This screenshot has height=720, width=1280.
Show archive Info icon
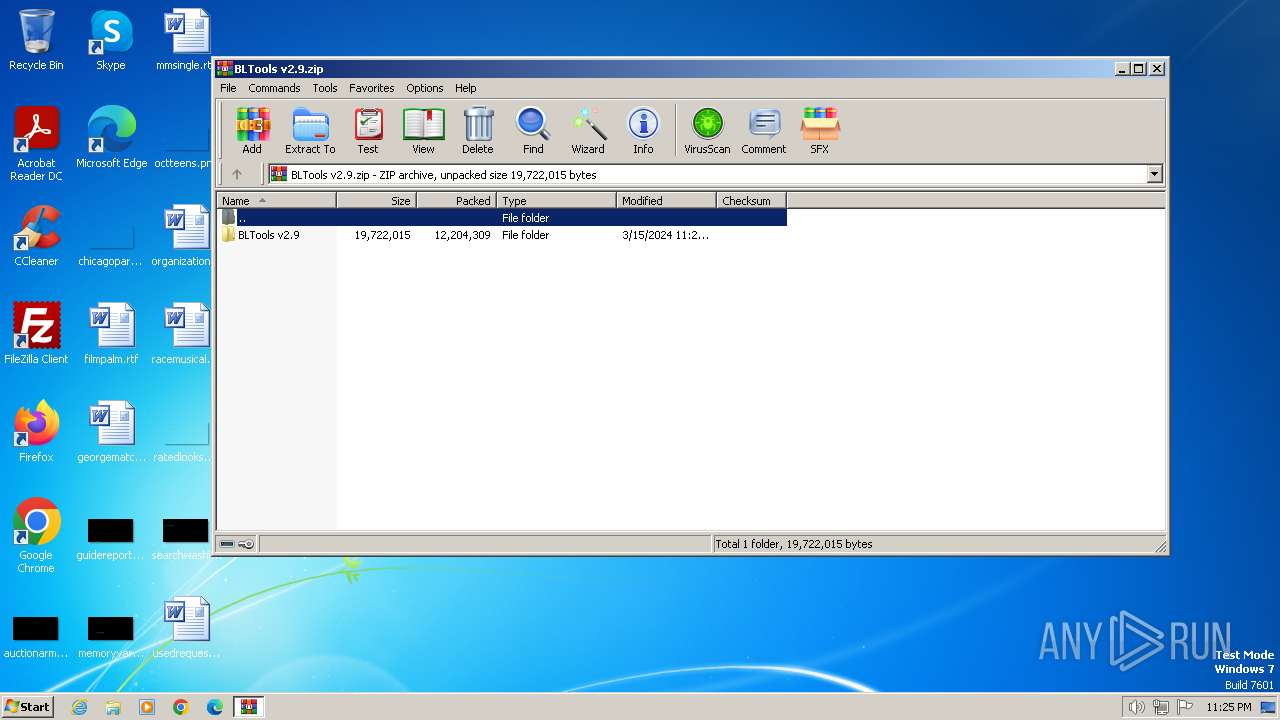coord(643,131)
